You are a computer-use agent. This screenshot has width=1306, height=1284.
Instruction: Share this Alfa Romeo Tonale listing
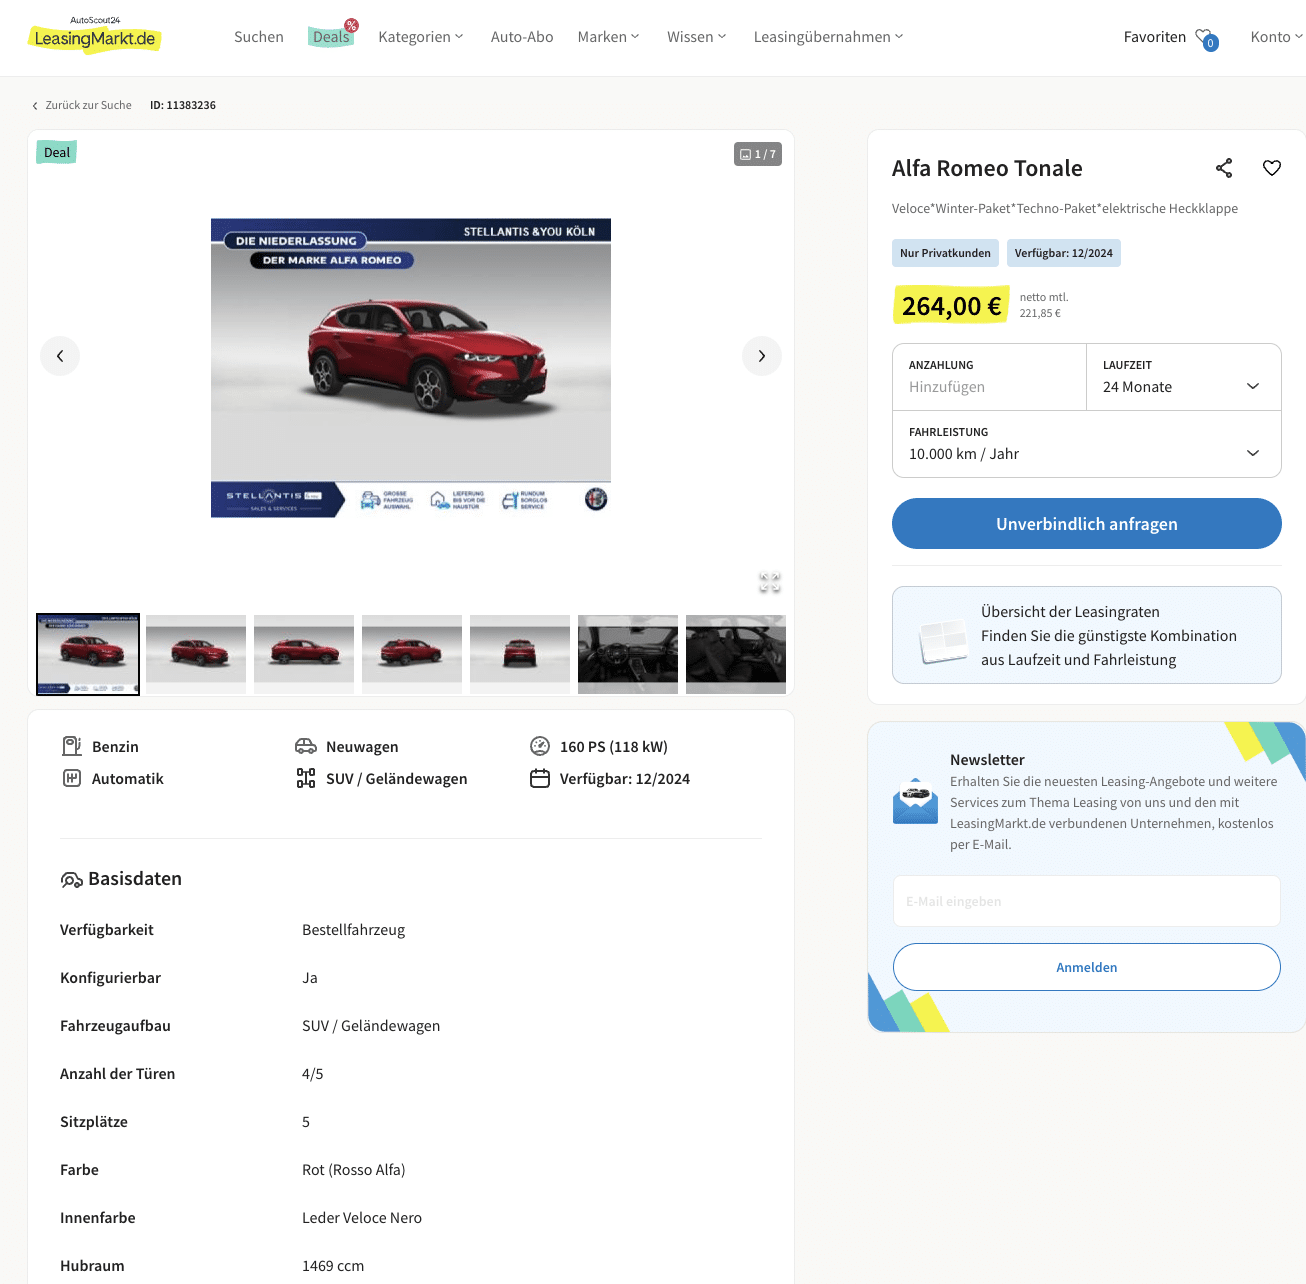click(1224, 168)
